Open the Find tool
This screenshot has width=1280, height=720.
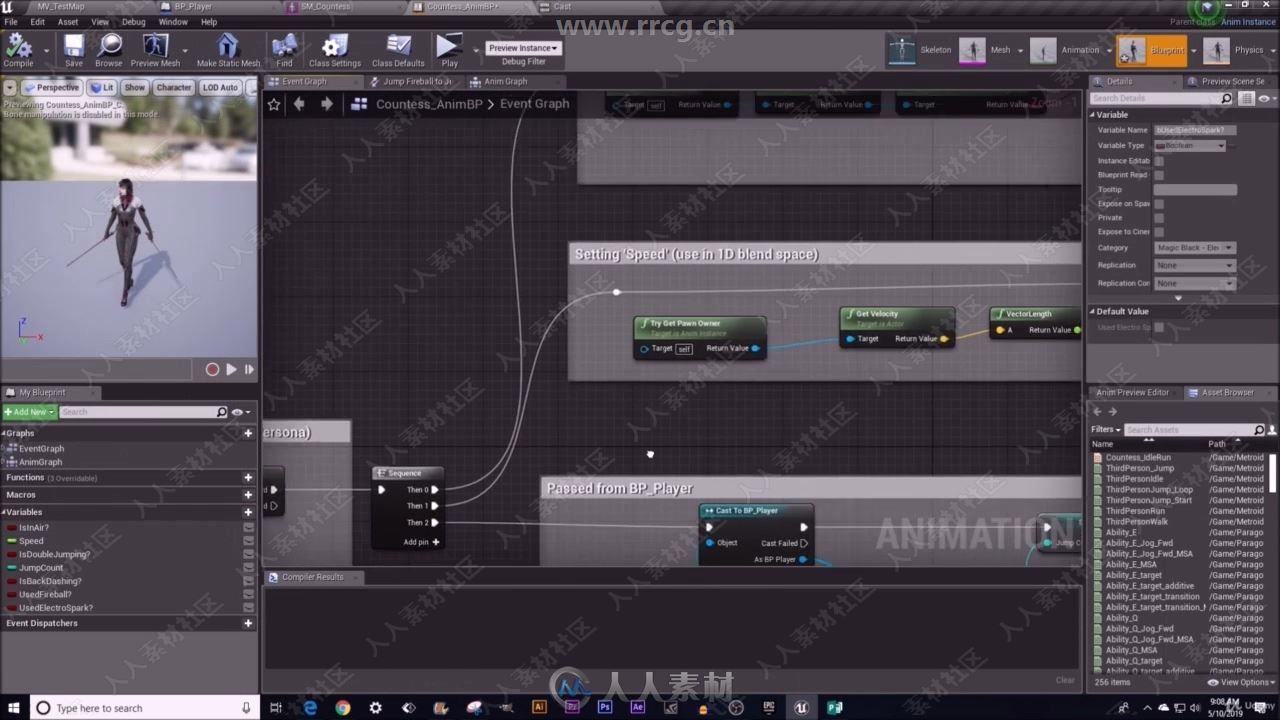point(284,50)
